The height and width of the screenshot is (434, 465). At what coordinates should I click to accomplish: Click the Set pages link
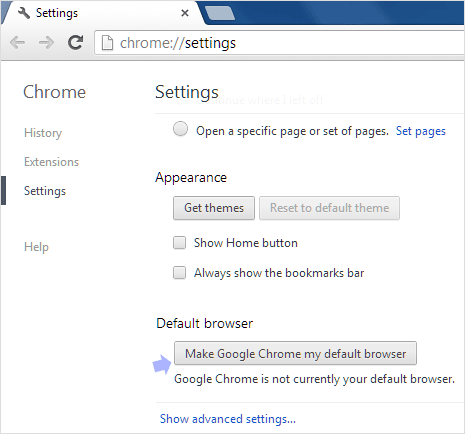(421, 131)
